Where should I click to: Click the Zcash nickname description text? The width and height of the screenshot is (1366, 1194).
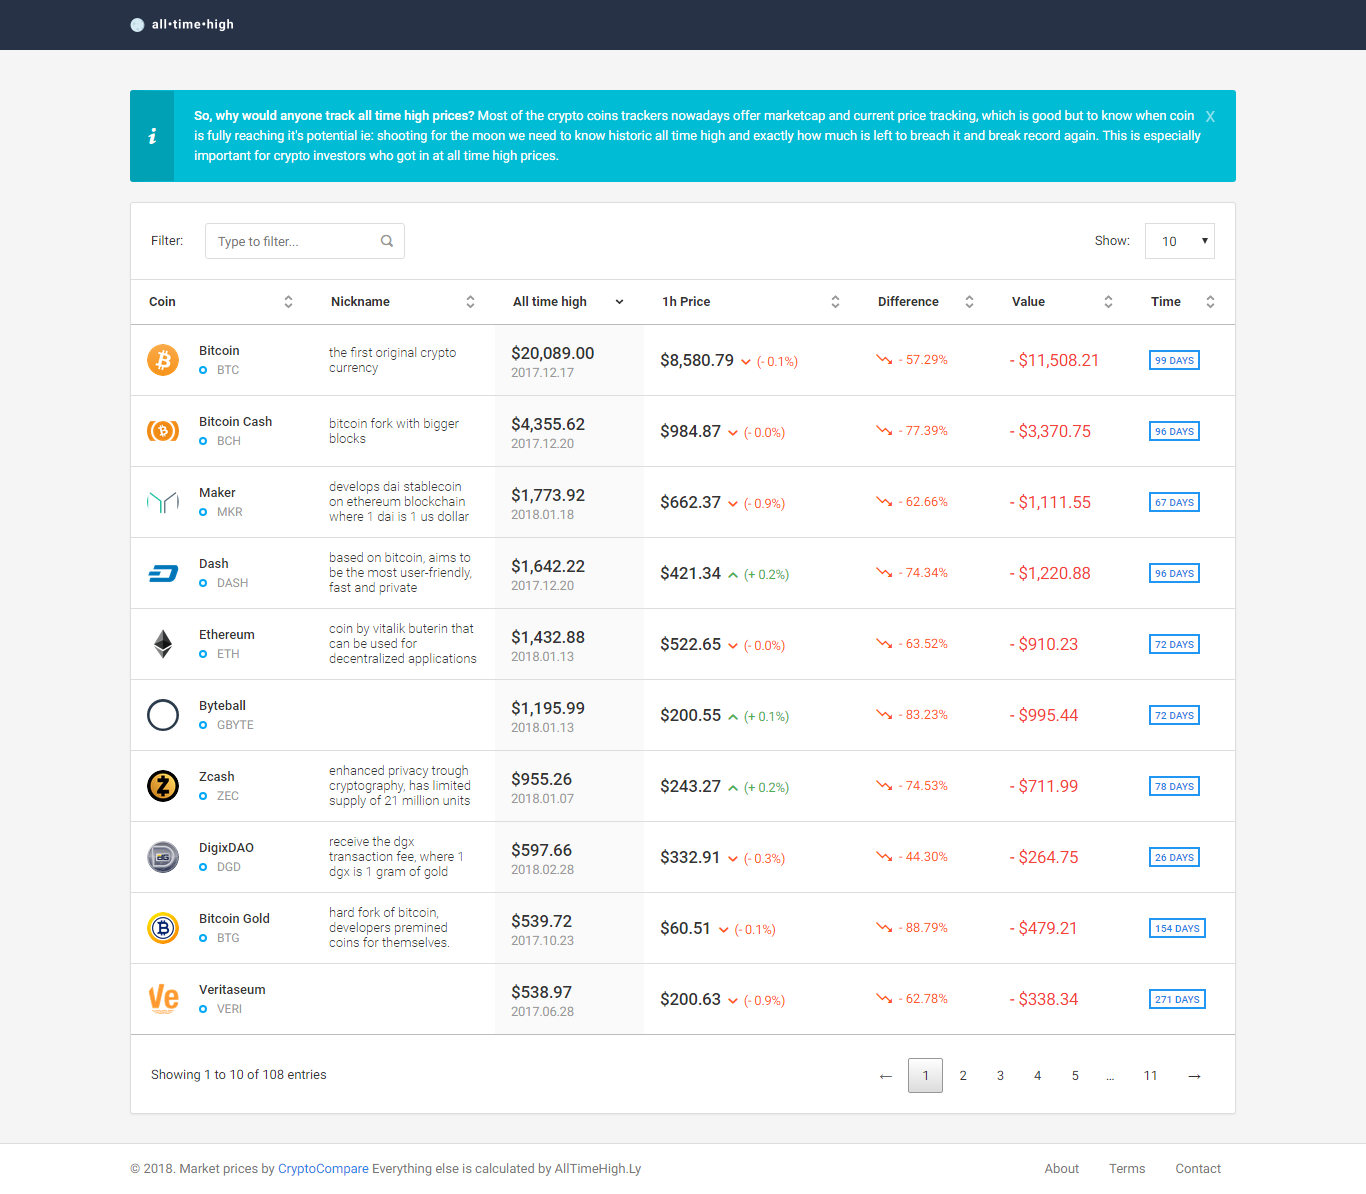pyautogui.click(x=400, y=786)
